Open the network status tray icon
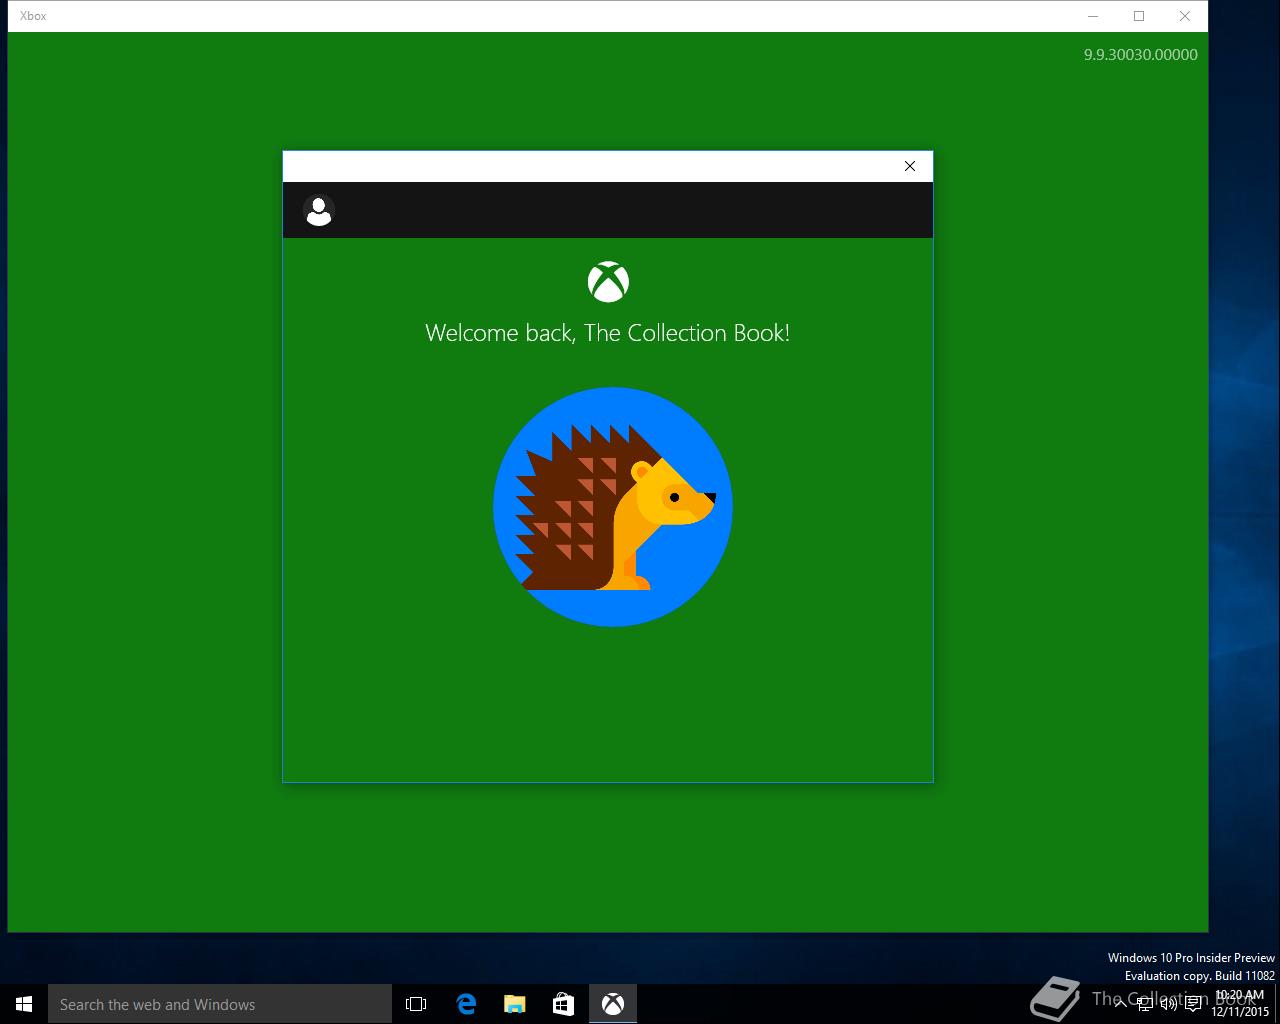 pos(1145,1004)
